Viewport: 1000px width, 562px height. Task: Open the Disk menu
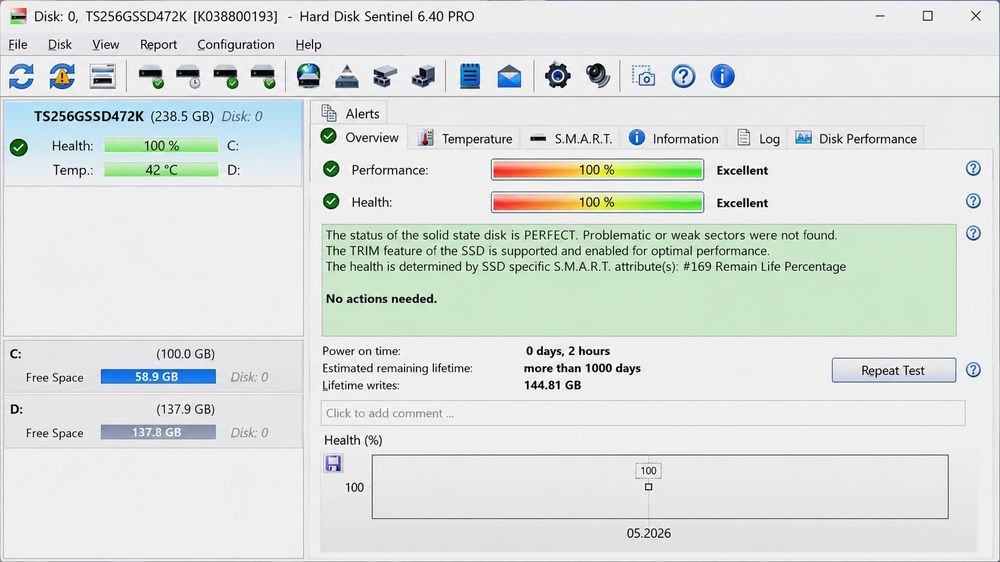60,45
